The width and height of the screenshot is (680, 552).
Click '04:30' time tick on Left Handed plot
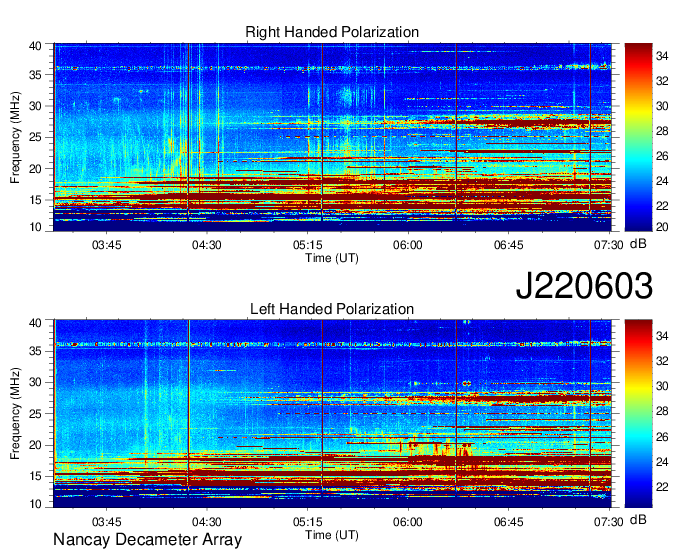(206, 522)
